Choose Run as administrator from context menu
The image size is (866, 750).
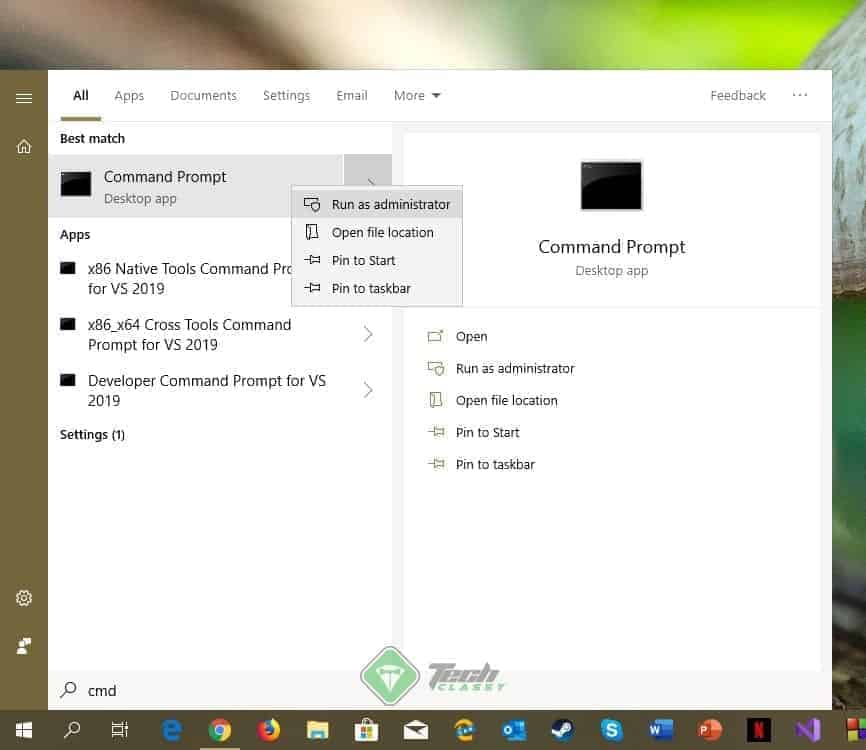(390, 204)
